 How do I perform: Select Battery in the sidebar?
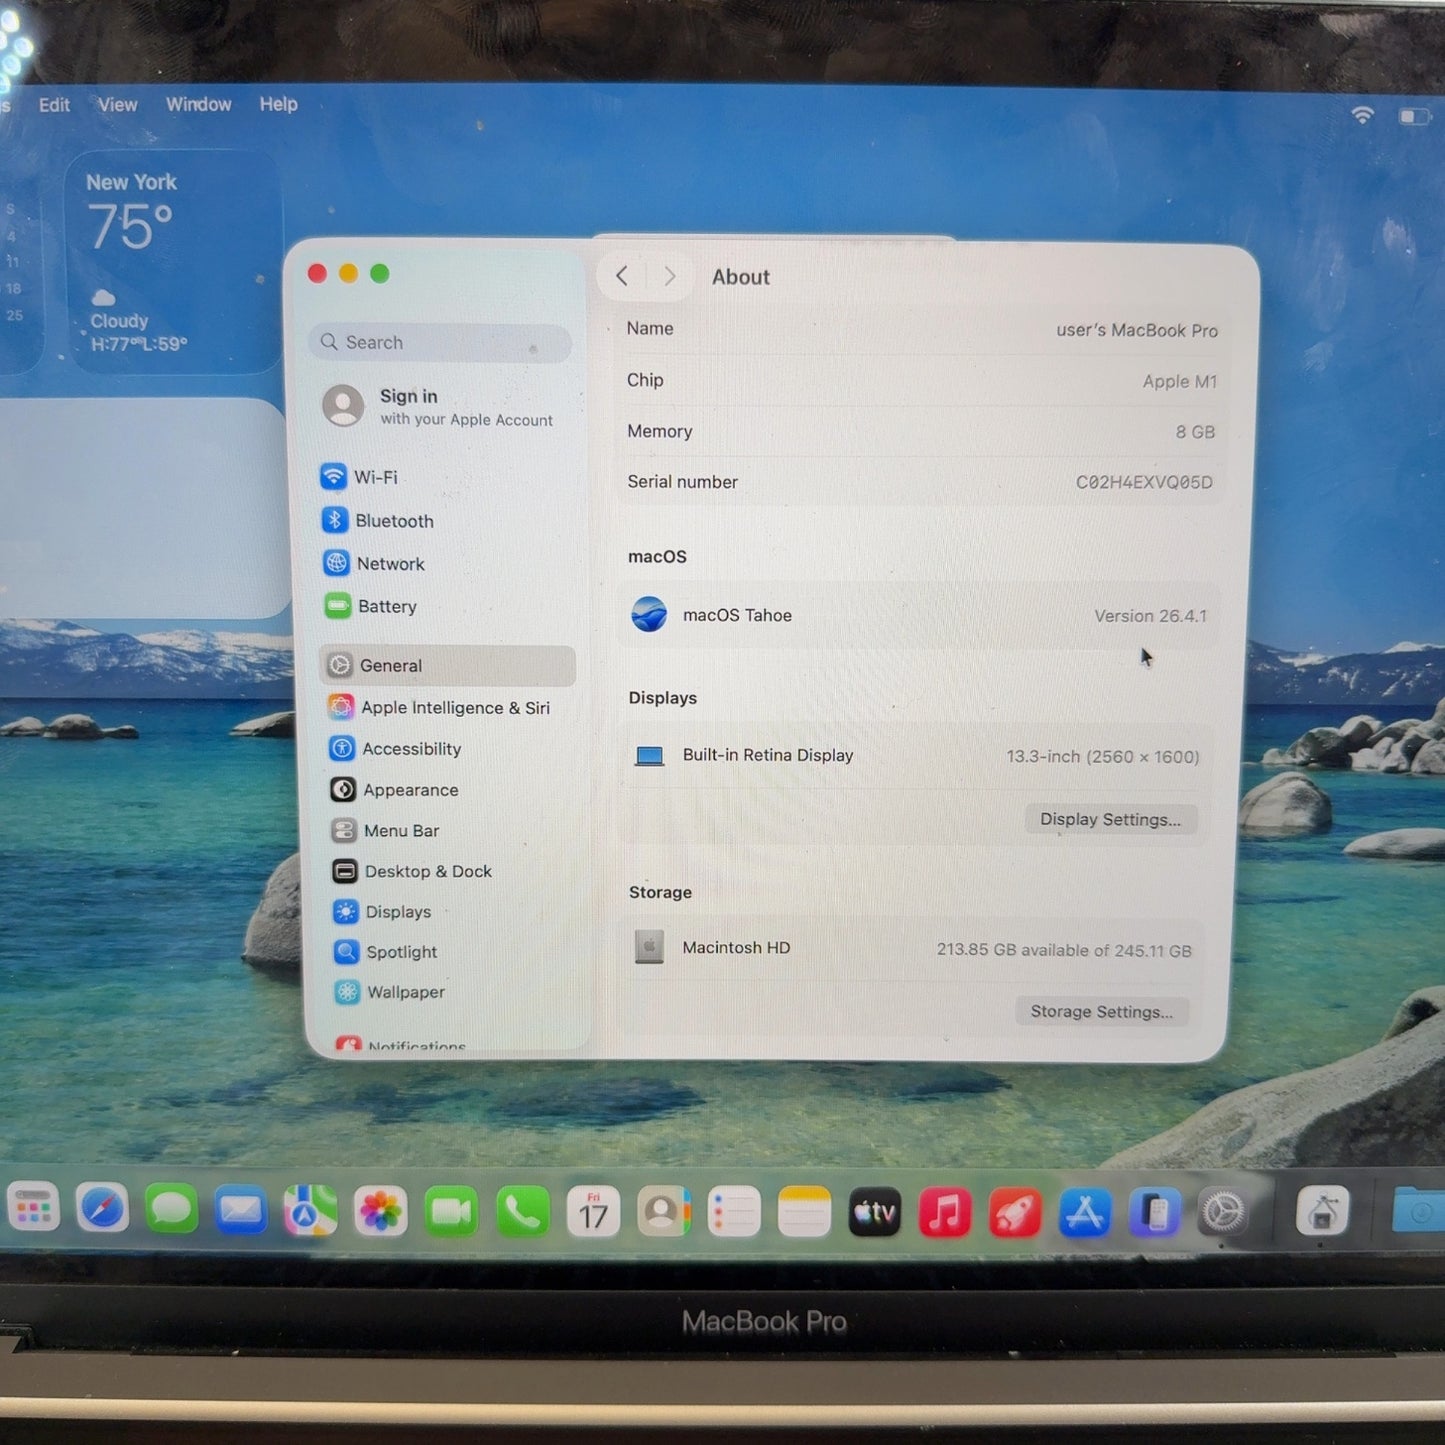click(447, 606)
